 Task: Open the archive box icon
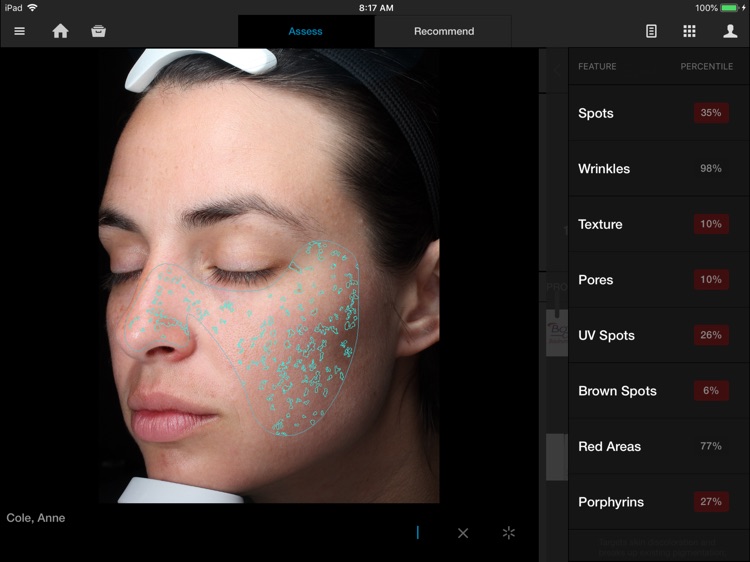coord(98,31)
